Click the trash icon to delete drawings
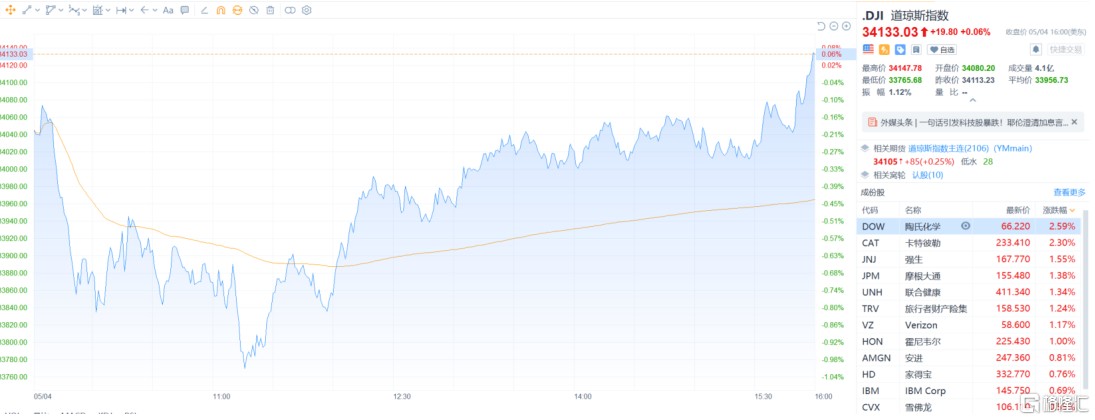This screenshot has height=420, width=1095. [271, 10]
